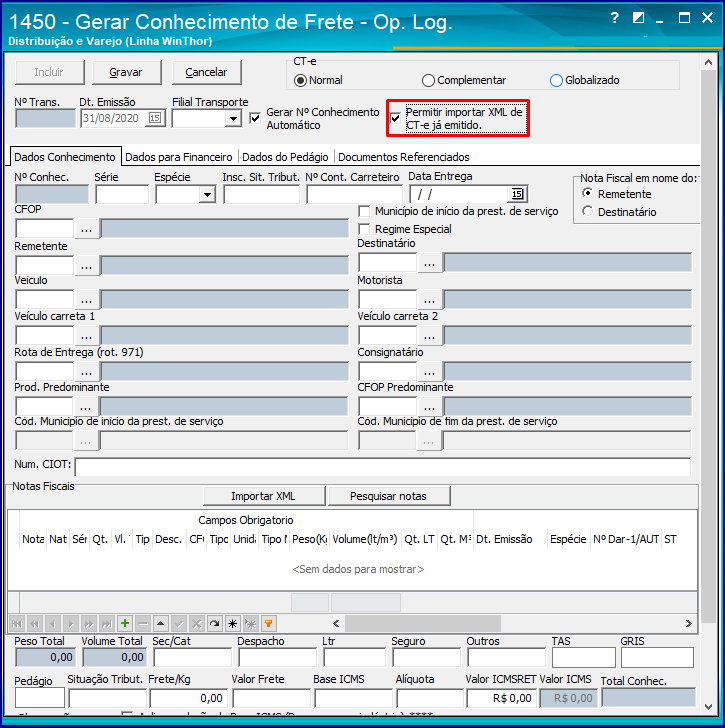
Task: Click Volume(lt/m³) grid column header
Action: click(365, 539)
